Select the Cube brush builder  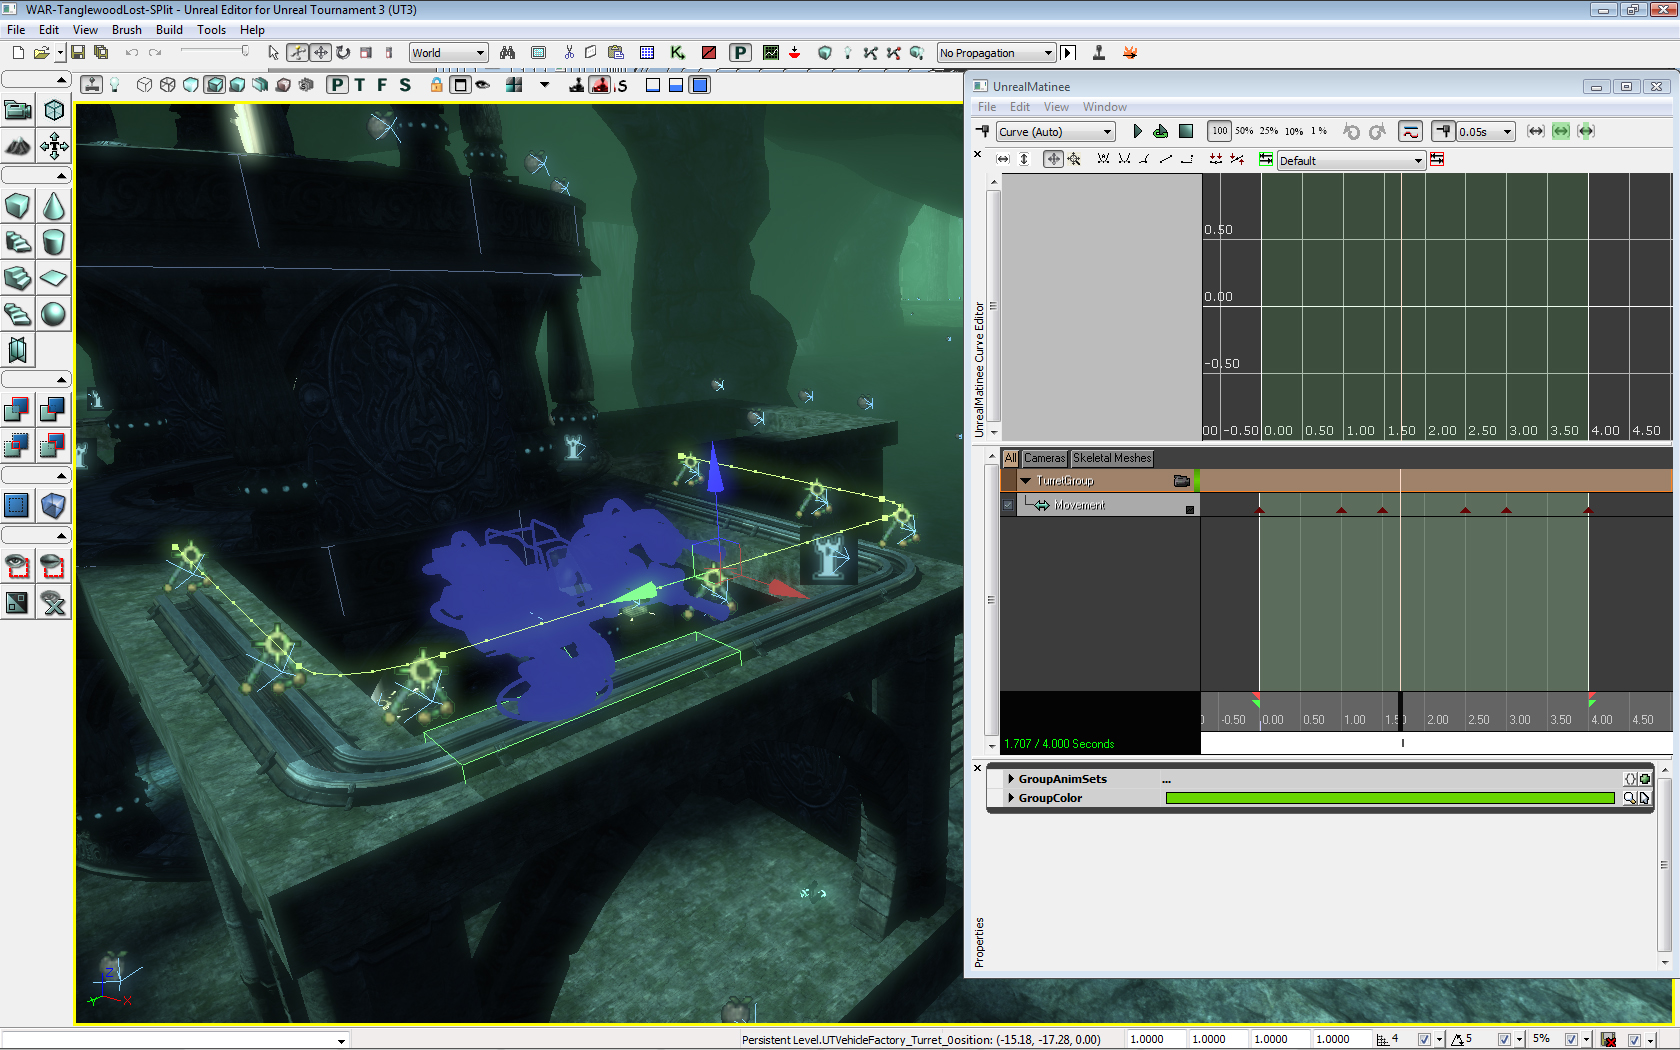point(18,206)
